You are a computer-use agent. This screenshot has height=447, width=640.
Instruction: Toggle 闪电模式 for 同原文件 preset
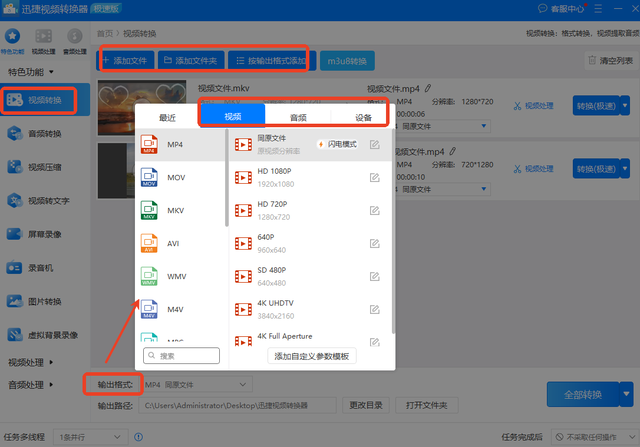coord(337,144)
